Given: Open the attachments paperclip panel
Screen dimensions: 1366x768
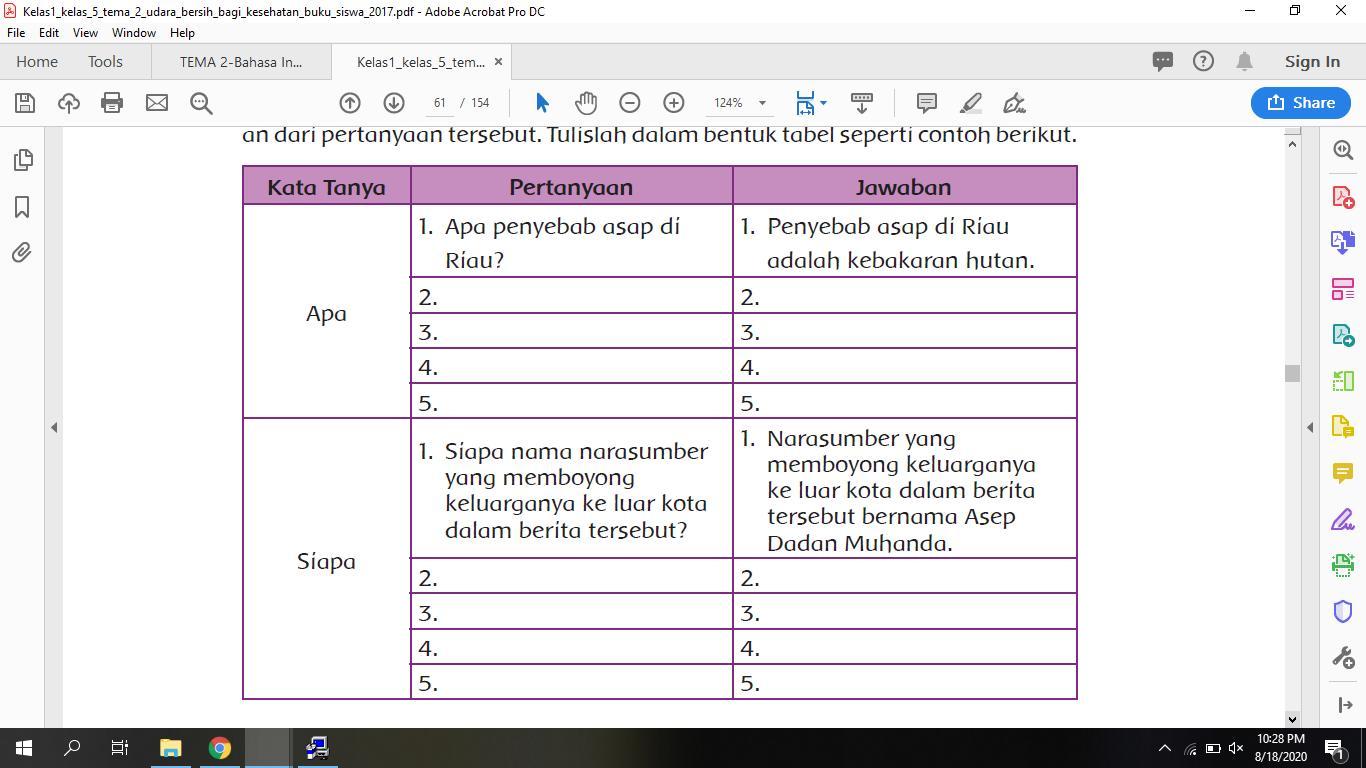Looking at the screenshot, I should click(22, 253).
